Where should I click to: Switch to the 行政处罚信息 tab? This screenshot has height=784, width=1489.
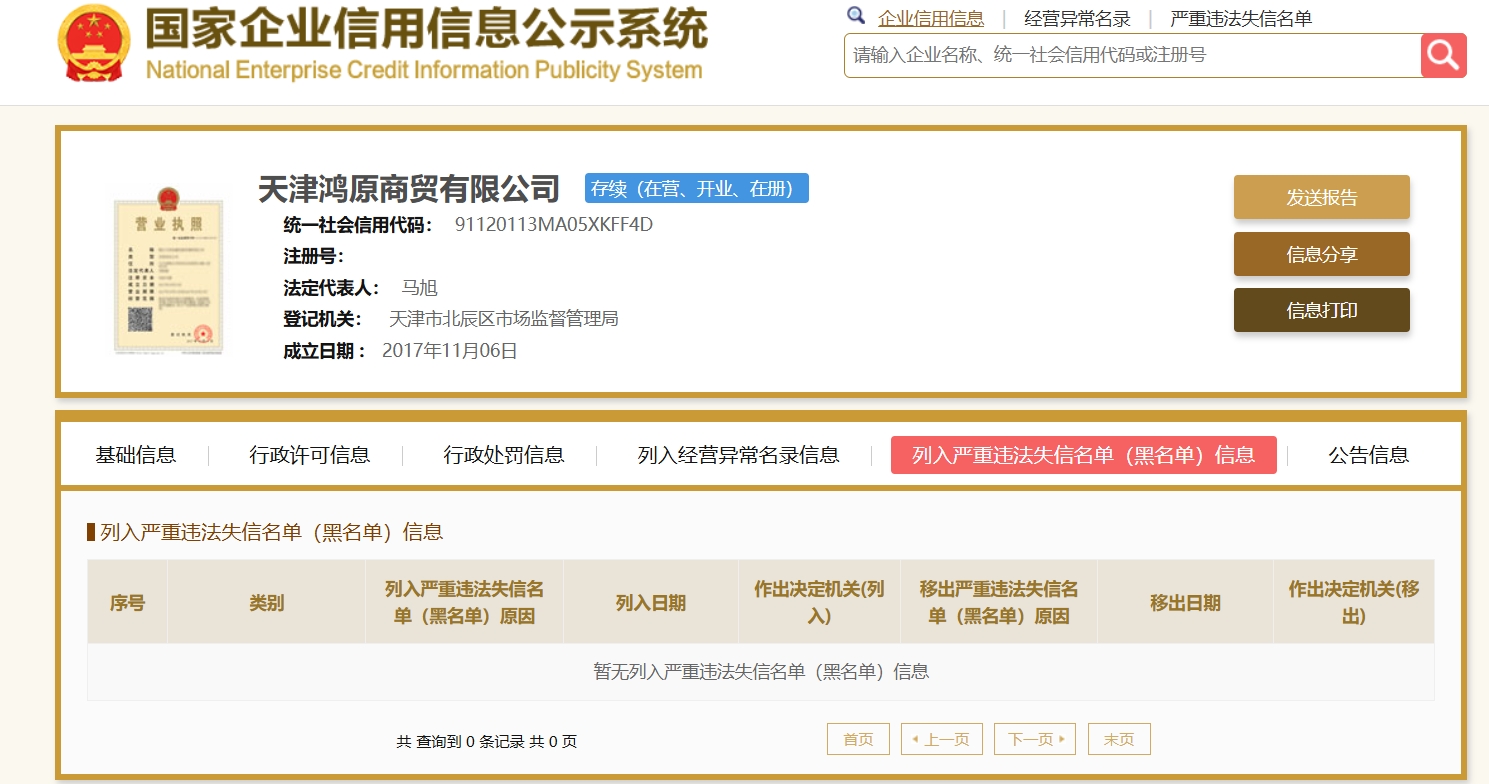(503, 455)
